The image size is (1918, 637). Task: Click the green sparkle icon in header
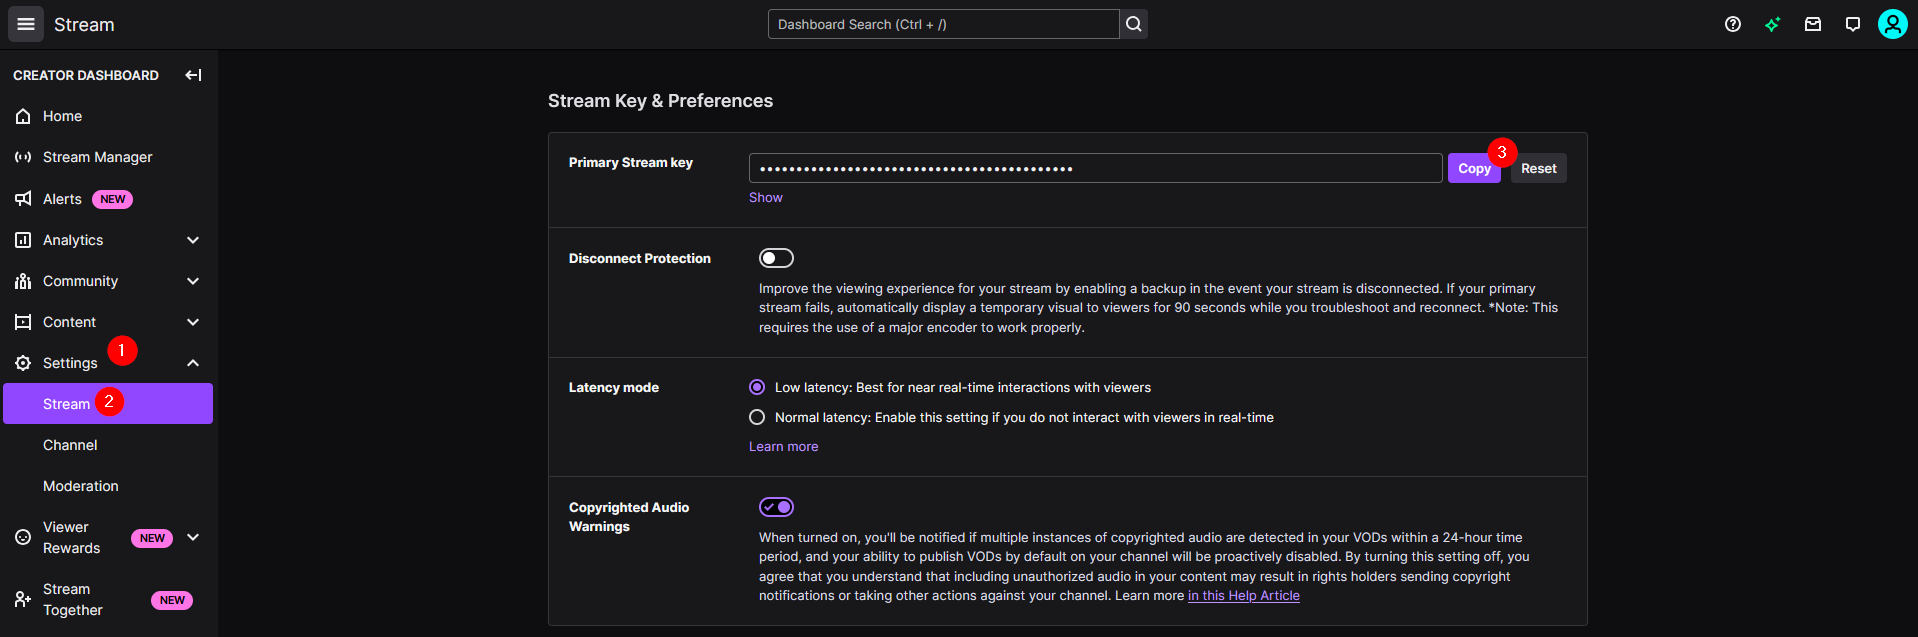pos(1773,24)
